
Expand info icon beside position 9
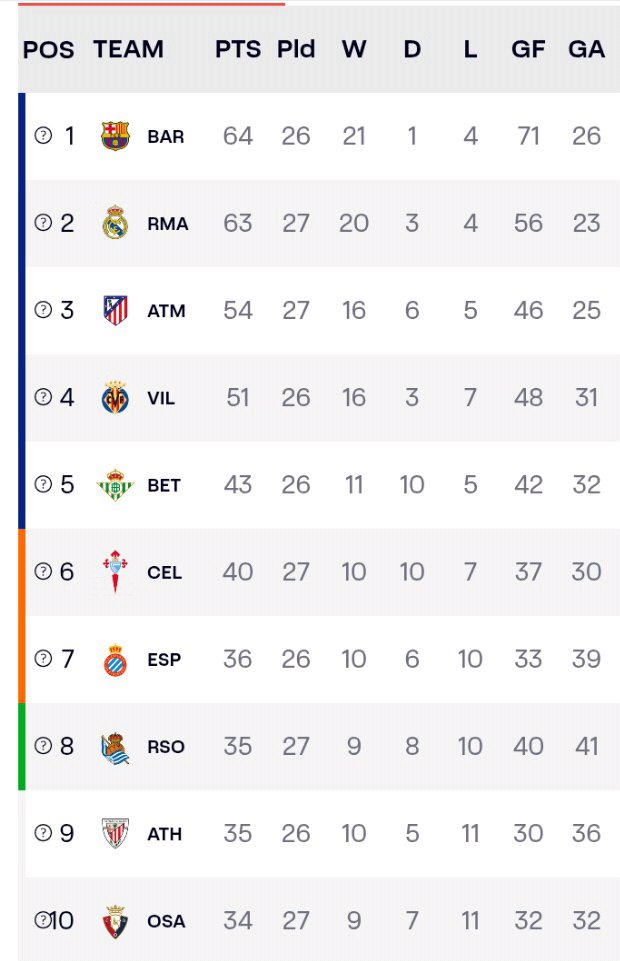pyautogui.click(x=43, y=834)
